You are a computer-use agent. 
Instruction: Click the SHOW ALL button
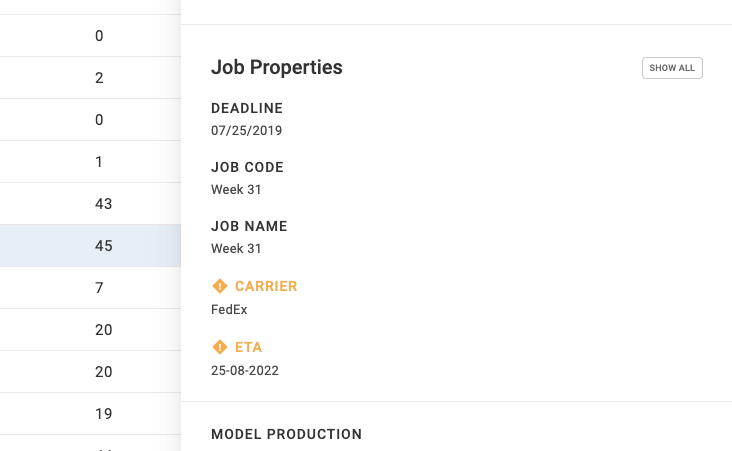672,68
